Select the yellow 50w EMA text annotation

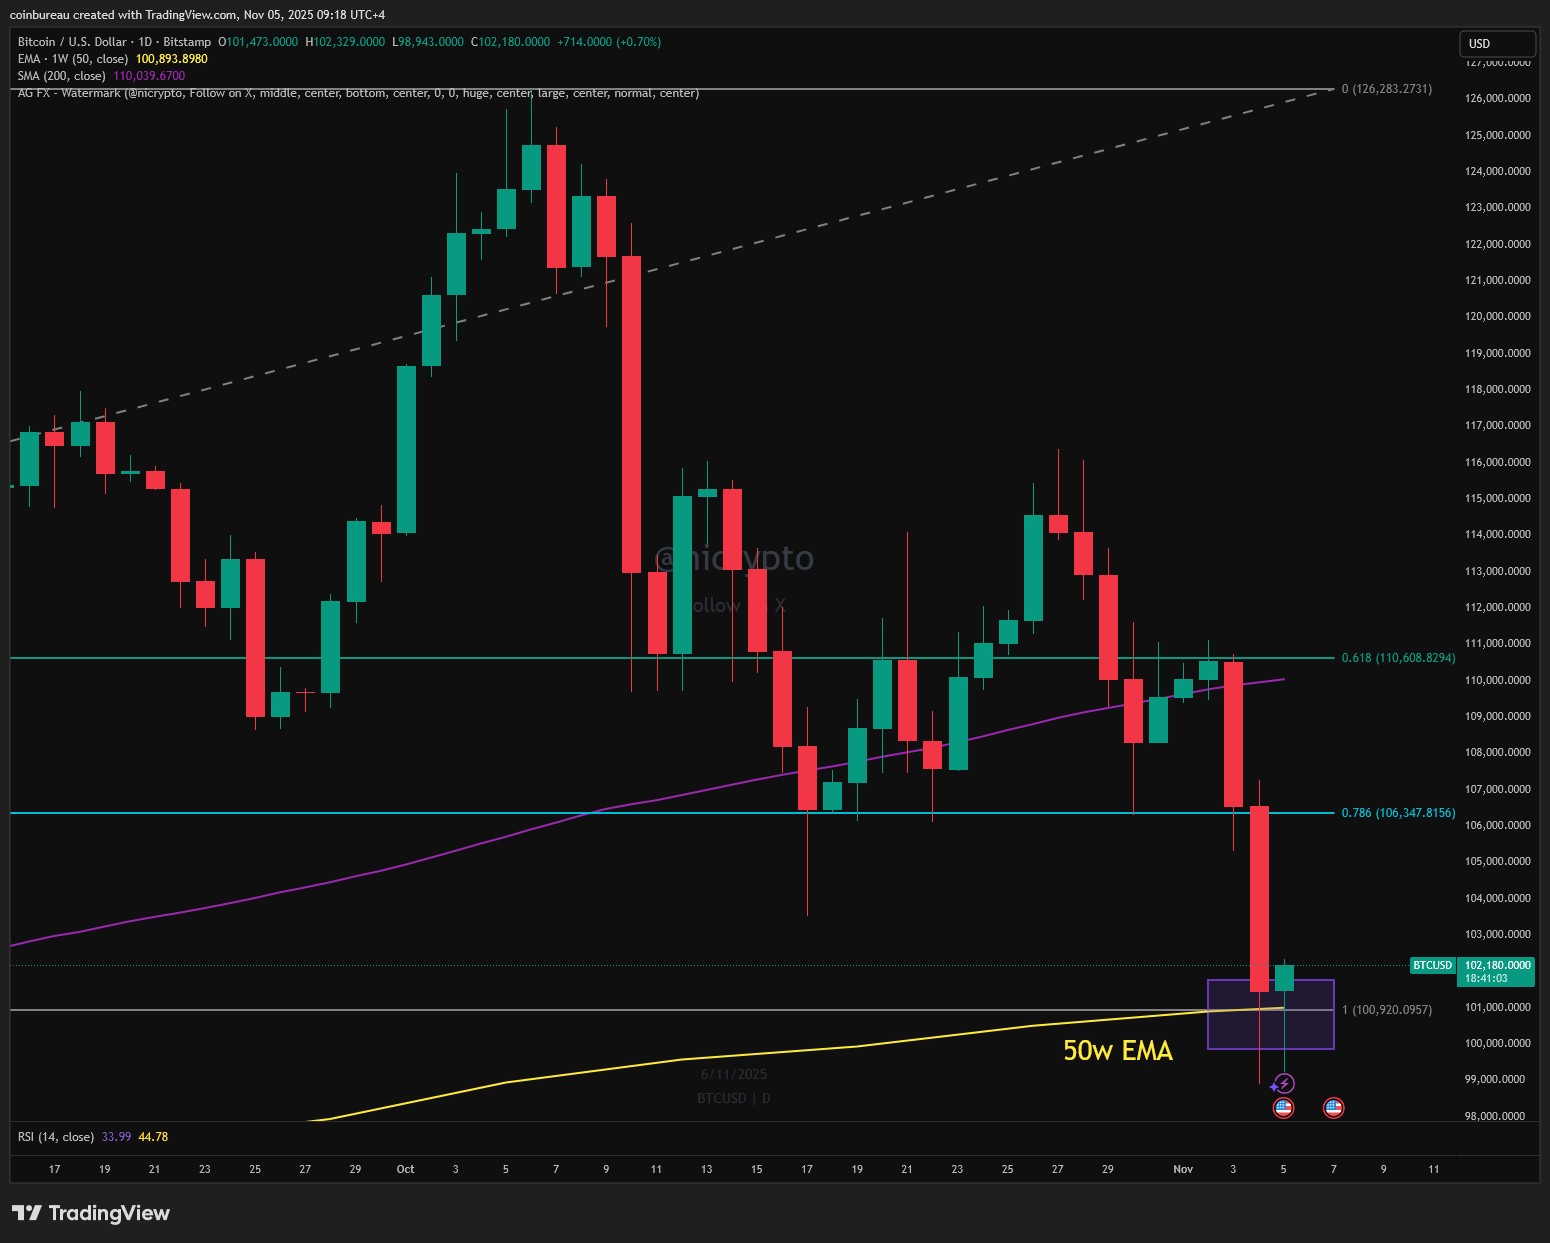click(1117, 1051)
